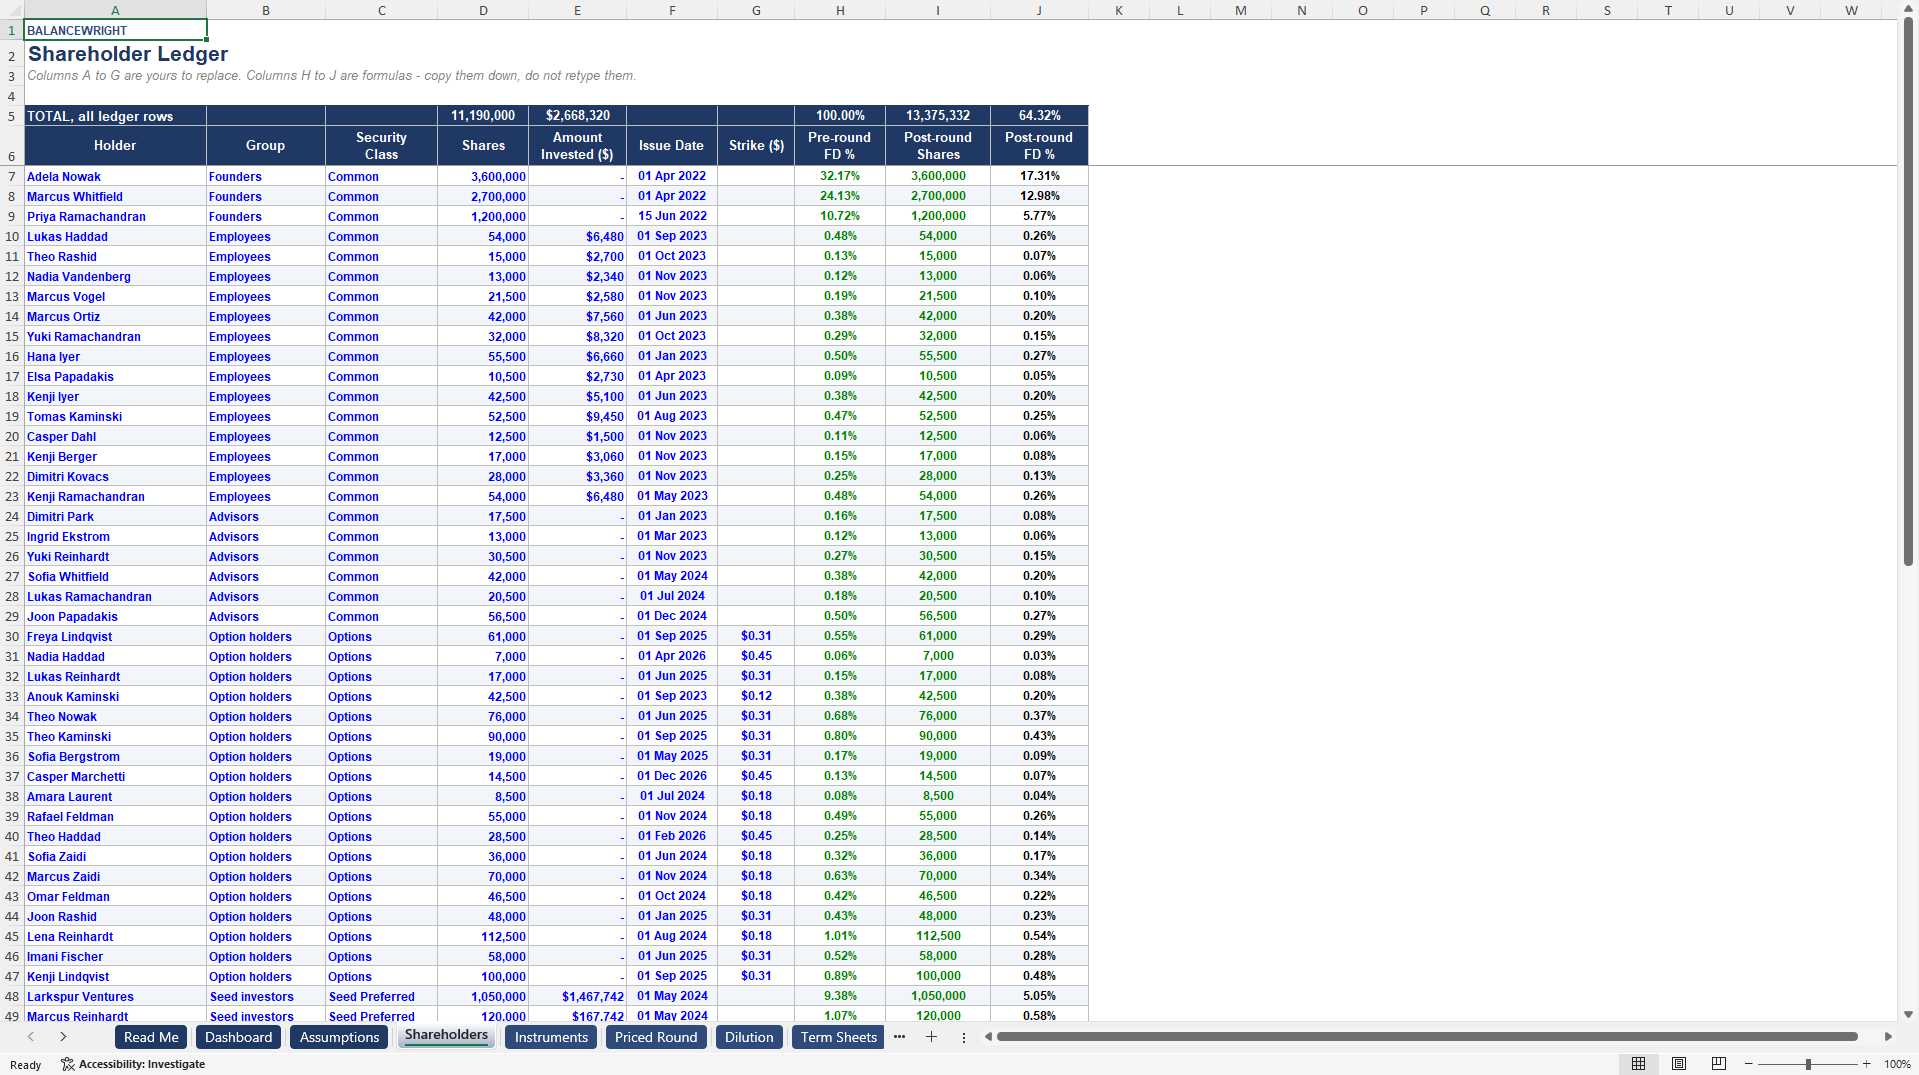1919x1075 pixels.
Task: Select the Shareholders sheet tab
Action: (x=446, y=1035)
